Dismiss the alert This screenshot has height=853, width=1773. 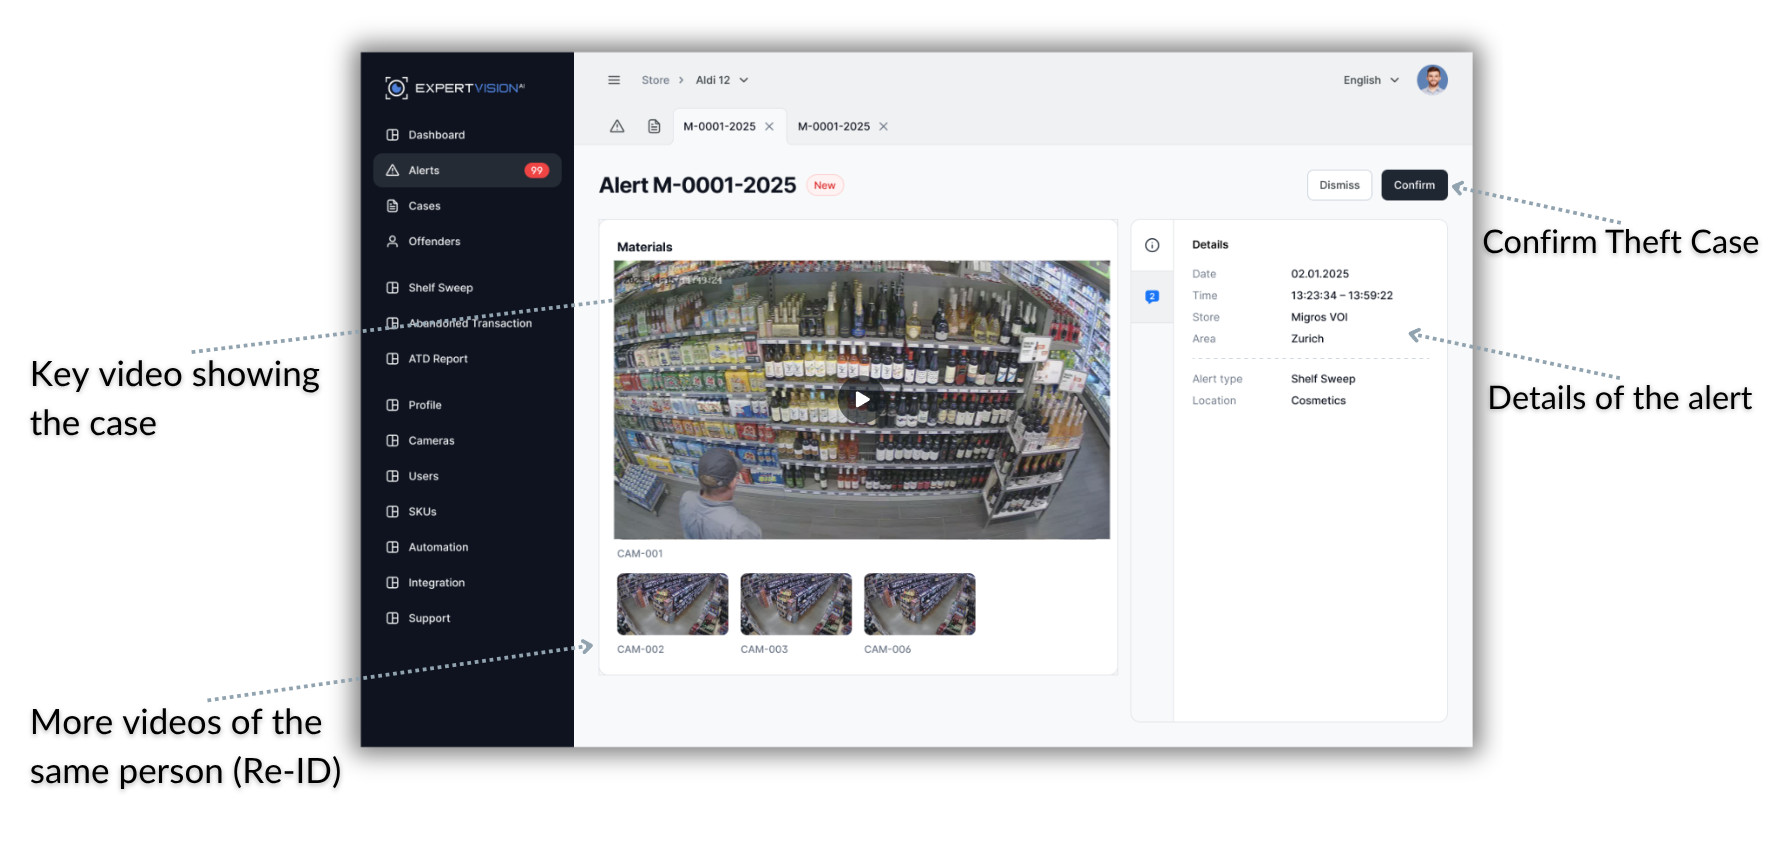coord(1339,185)
